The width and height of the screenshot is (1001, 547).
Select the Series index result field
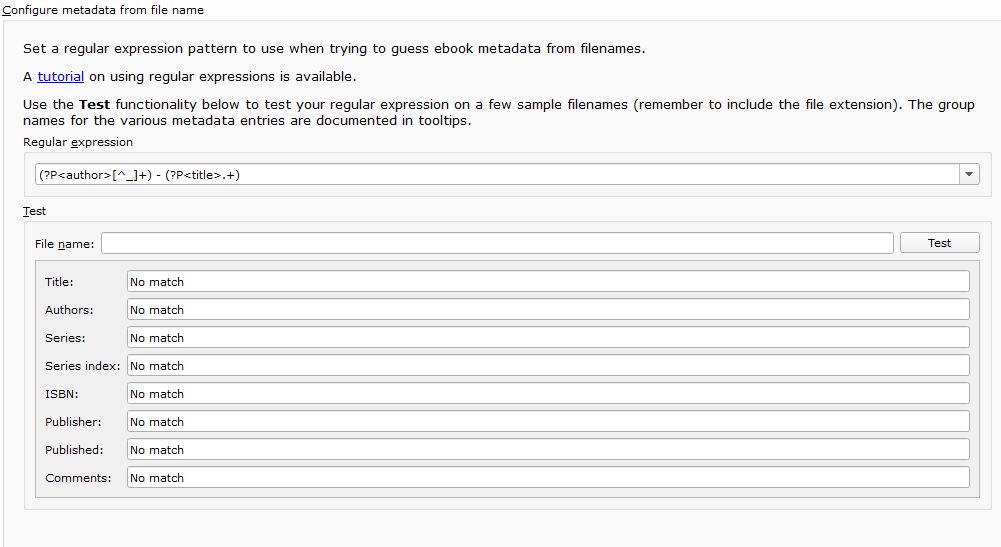coord(548,366)
